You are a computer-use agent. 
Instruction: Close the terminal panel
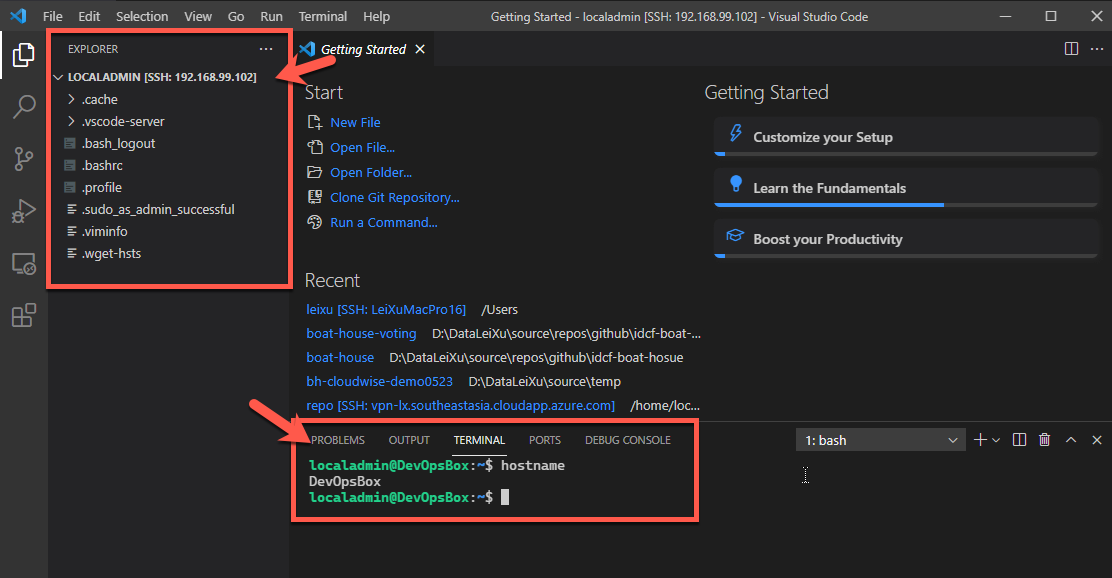point(1096,440)
